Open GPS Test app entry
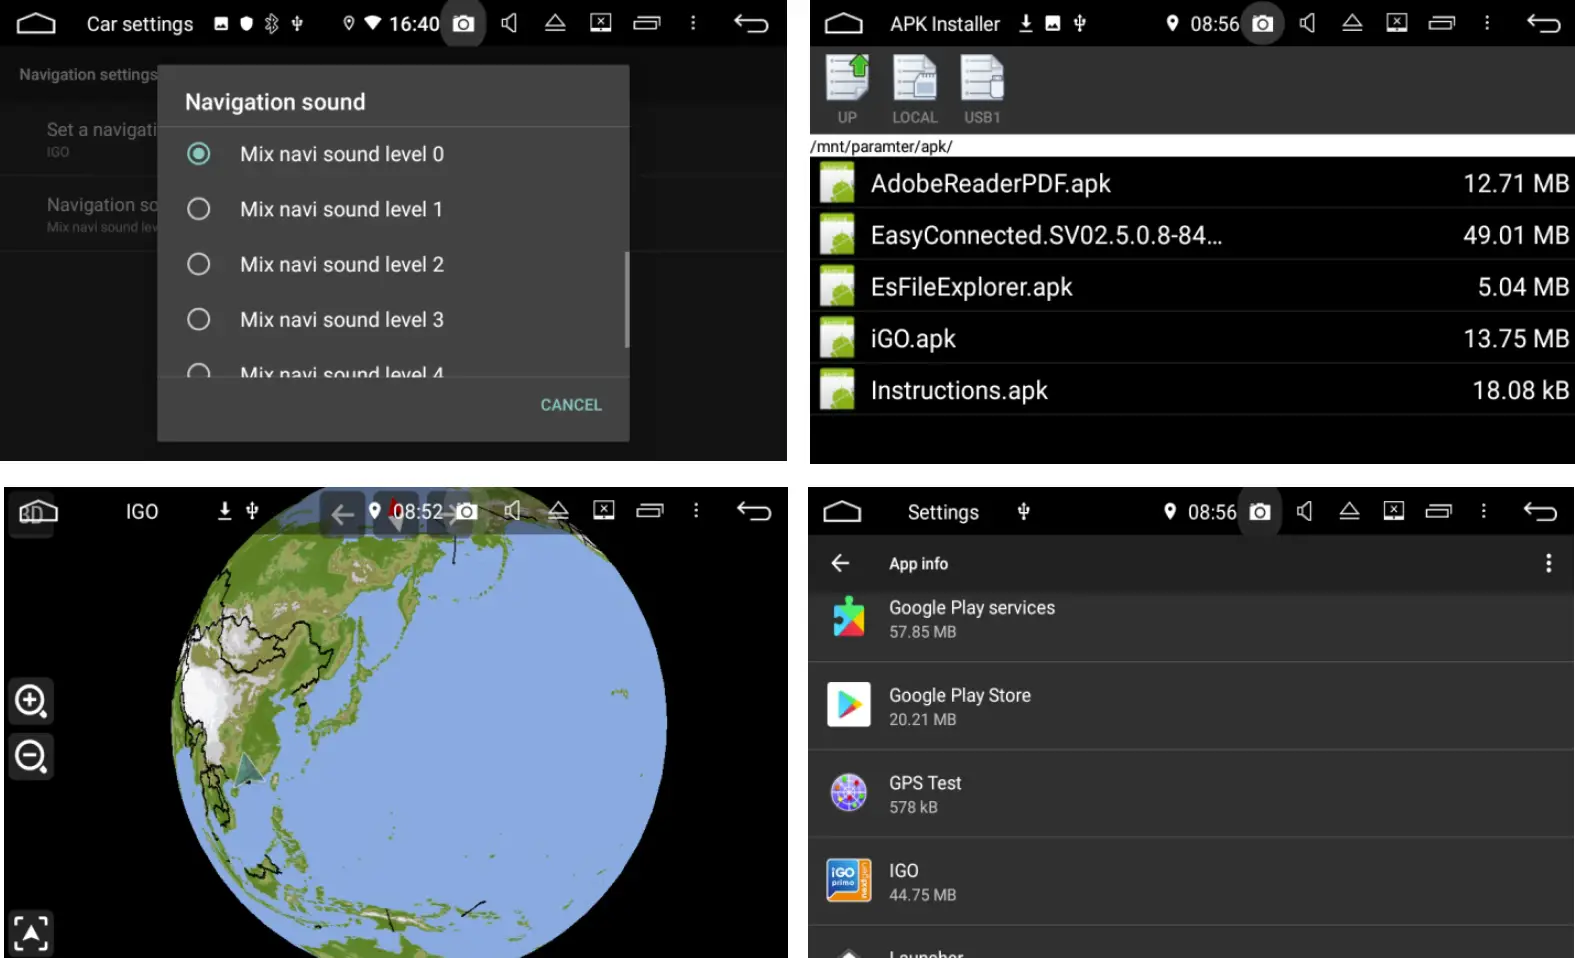1575x958 pixels. click(x=1191, y=794)
